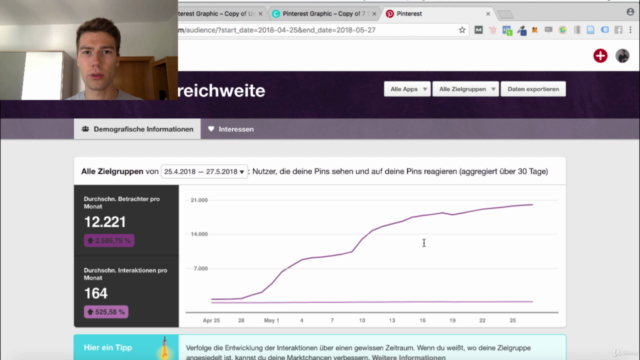The height and width of the screenshot is (360, 640).
Task: Bookmark this page with the star icon
Action: pyautogui.click(x=462, y=30)
